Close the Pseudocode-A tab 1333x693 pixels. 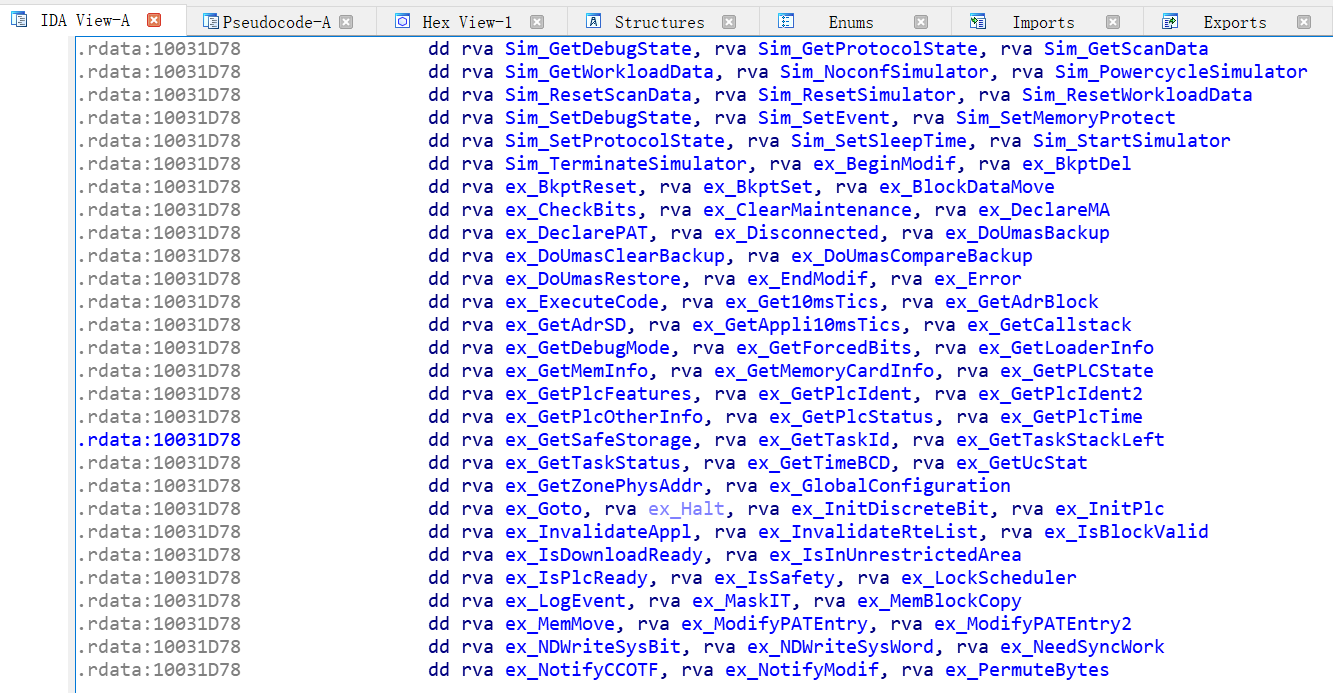346,22
